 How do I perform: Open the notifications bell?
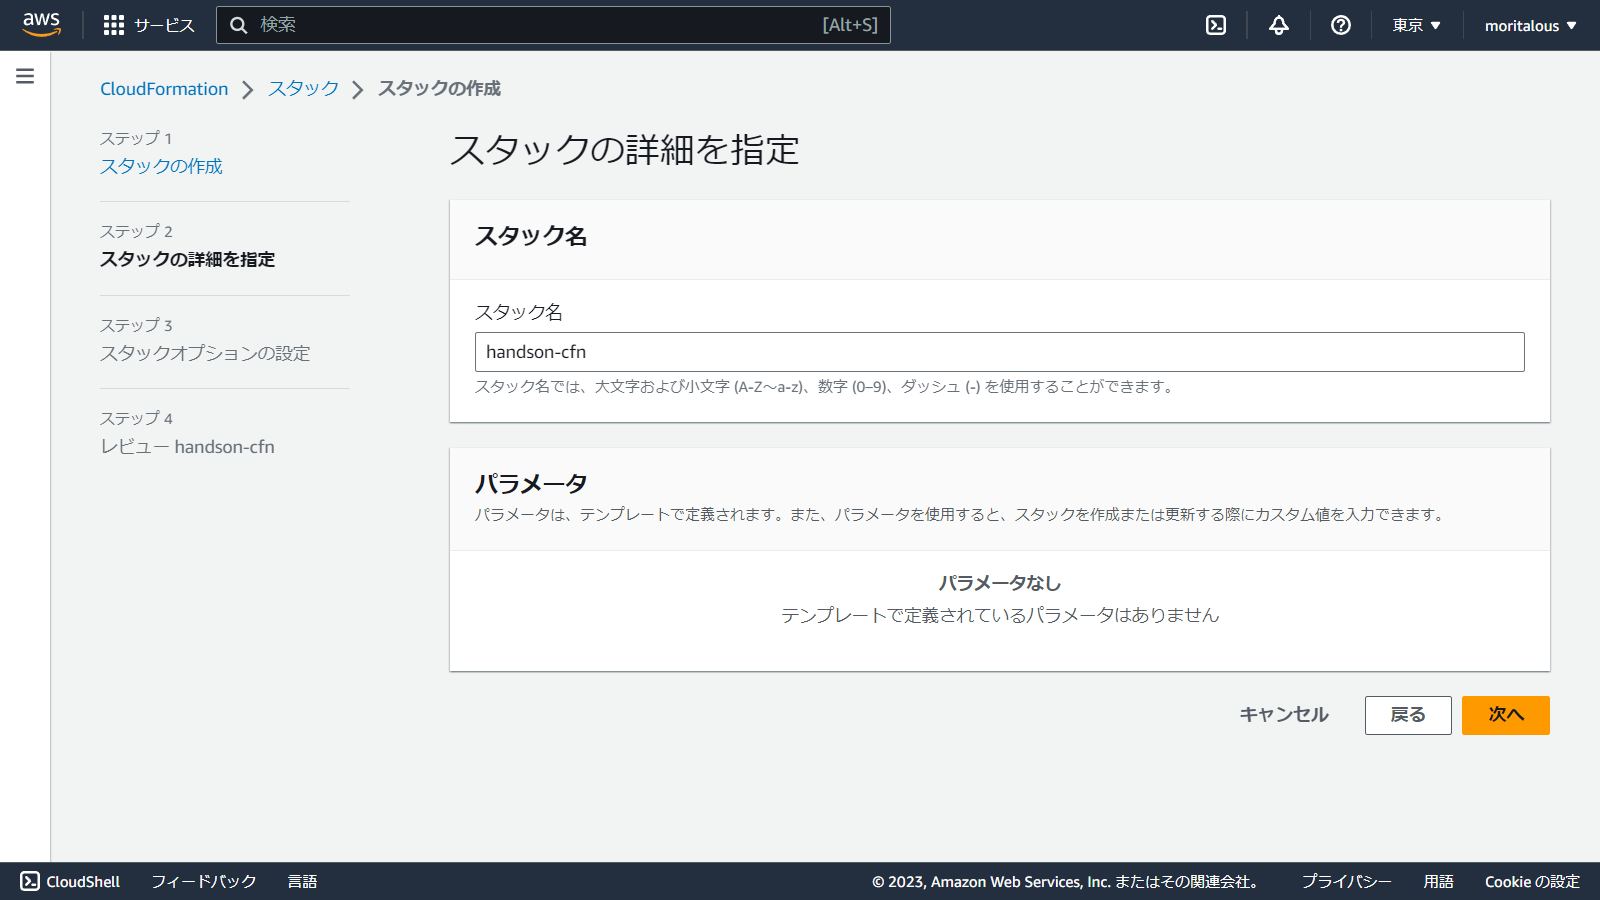[x=1278, y=25]
